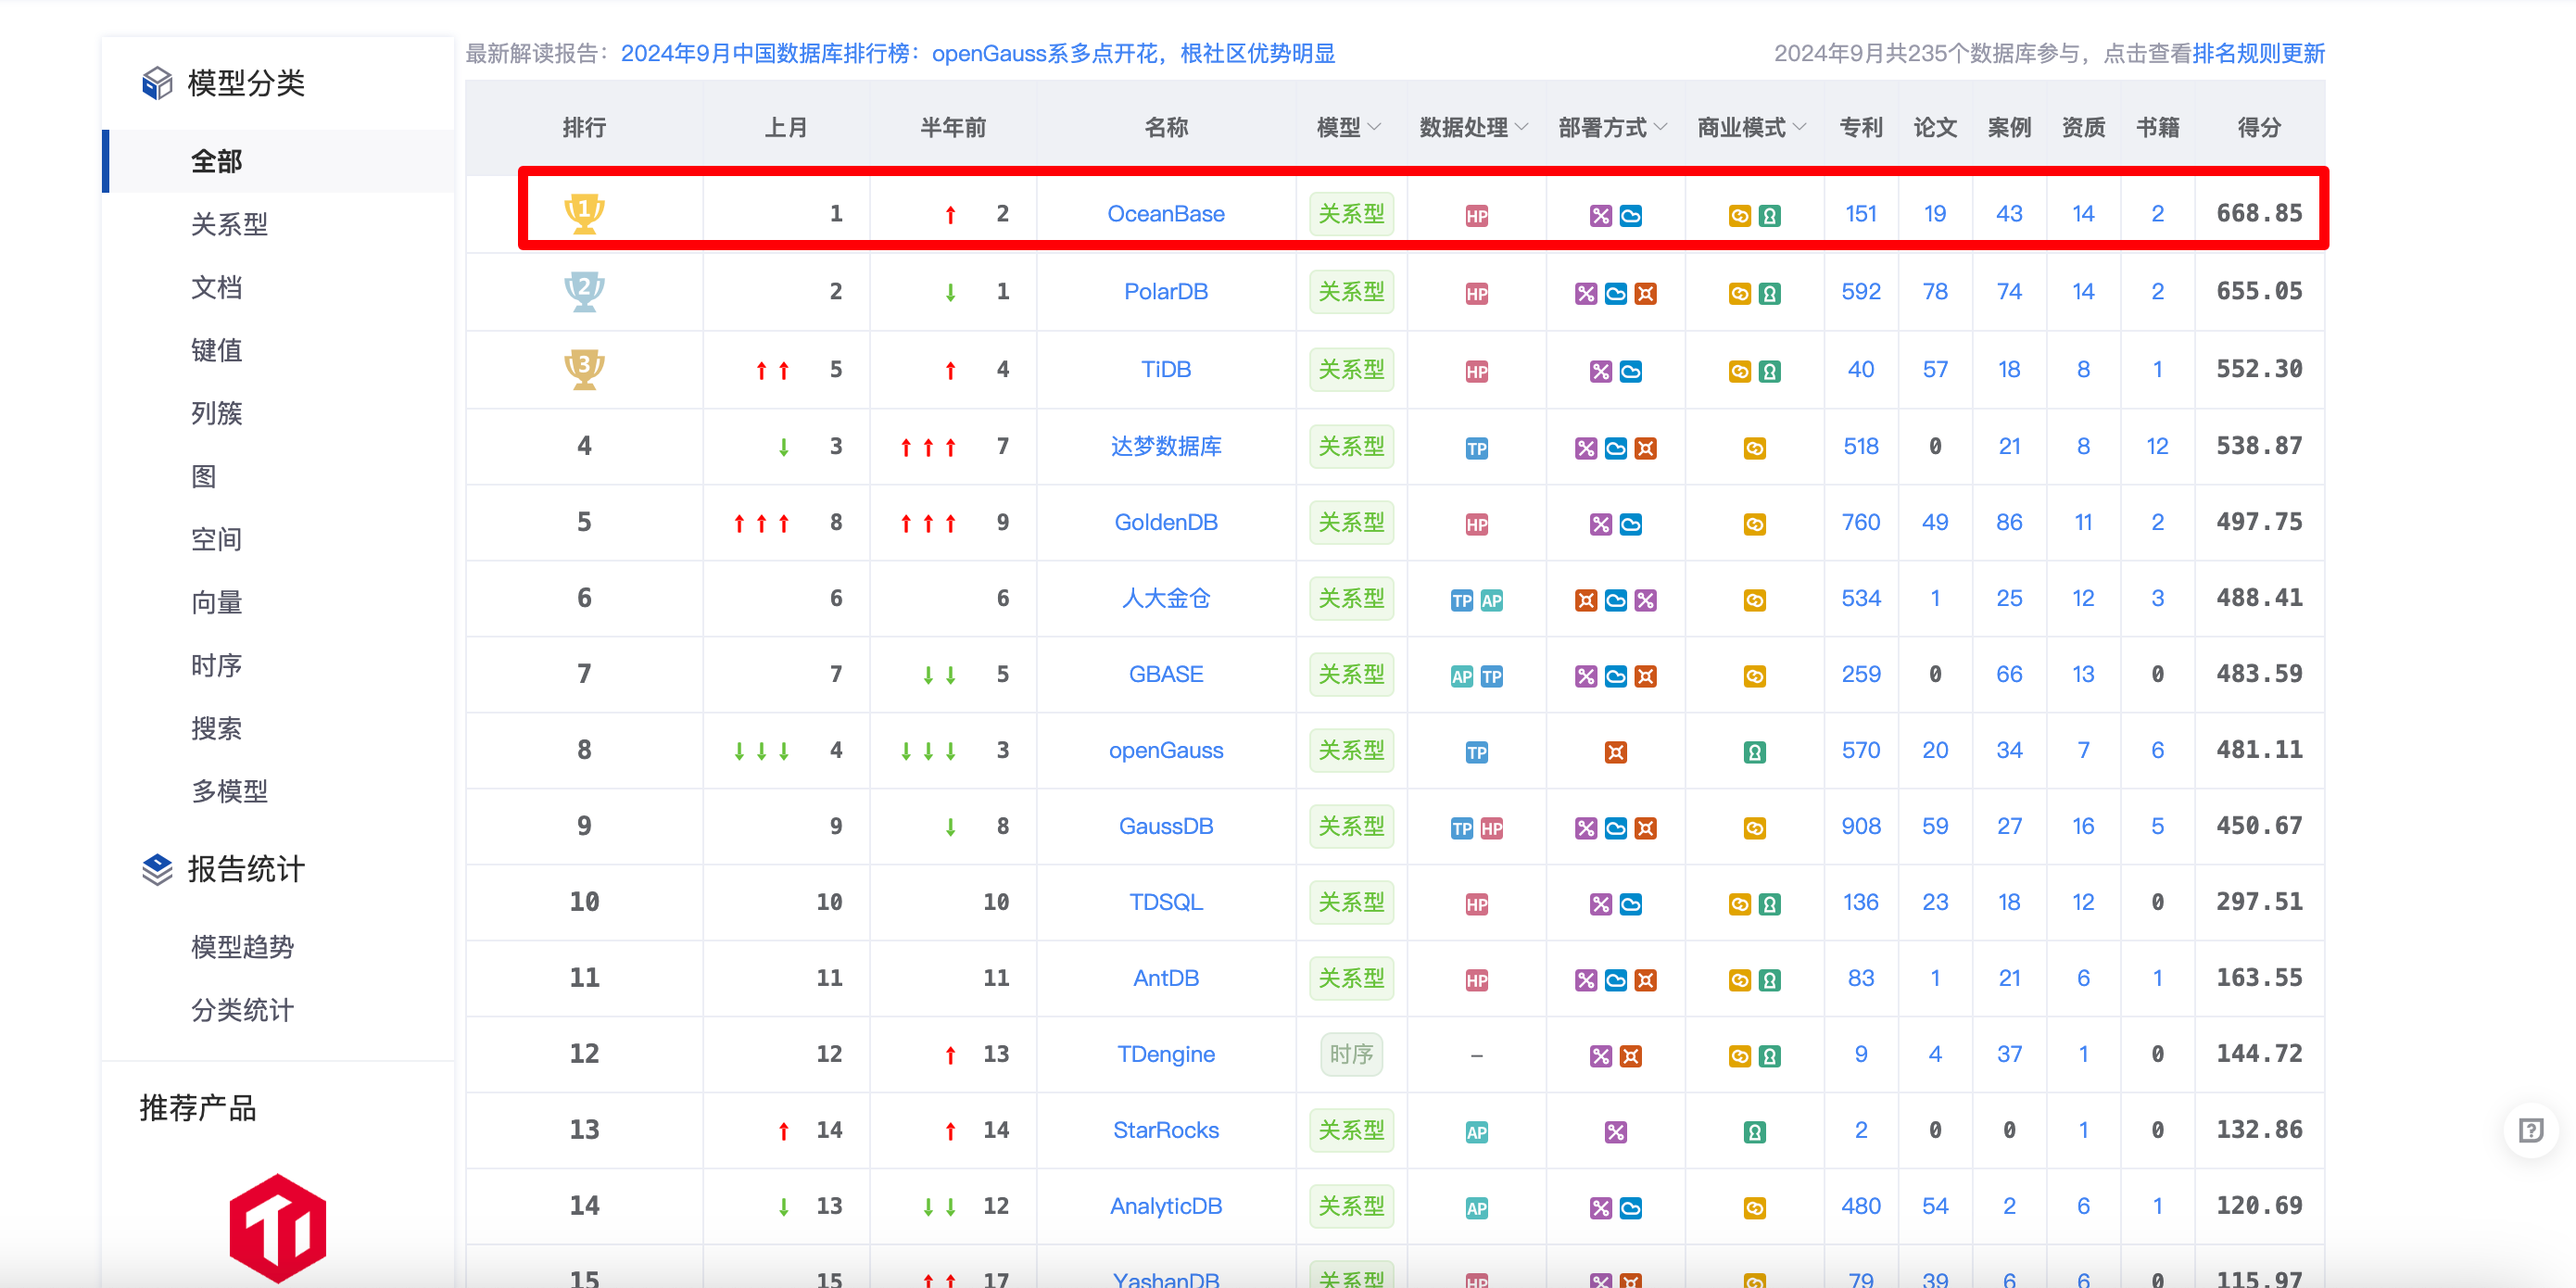The image size is (2576, 1288).
Task: Click the 专利 column header
Action: tap(1861, 127)
